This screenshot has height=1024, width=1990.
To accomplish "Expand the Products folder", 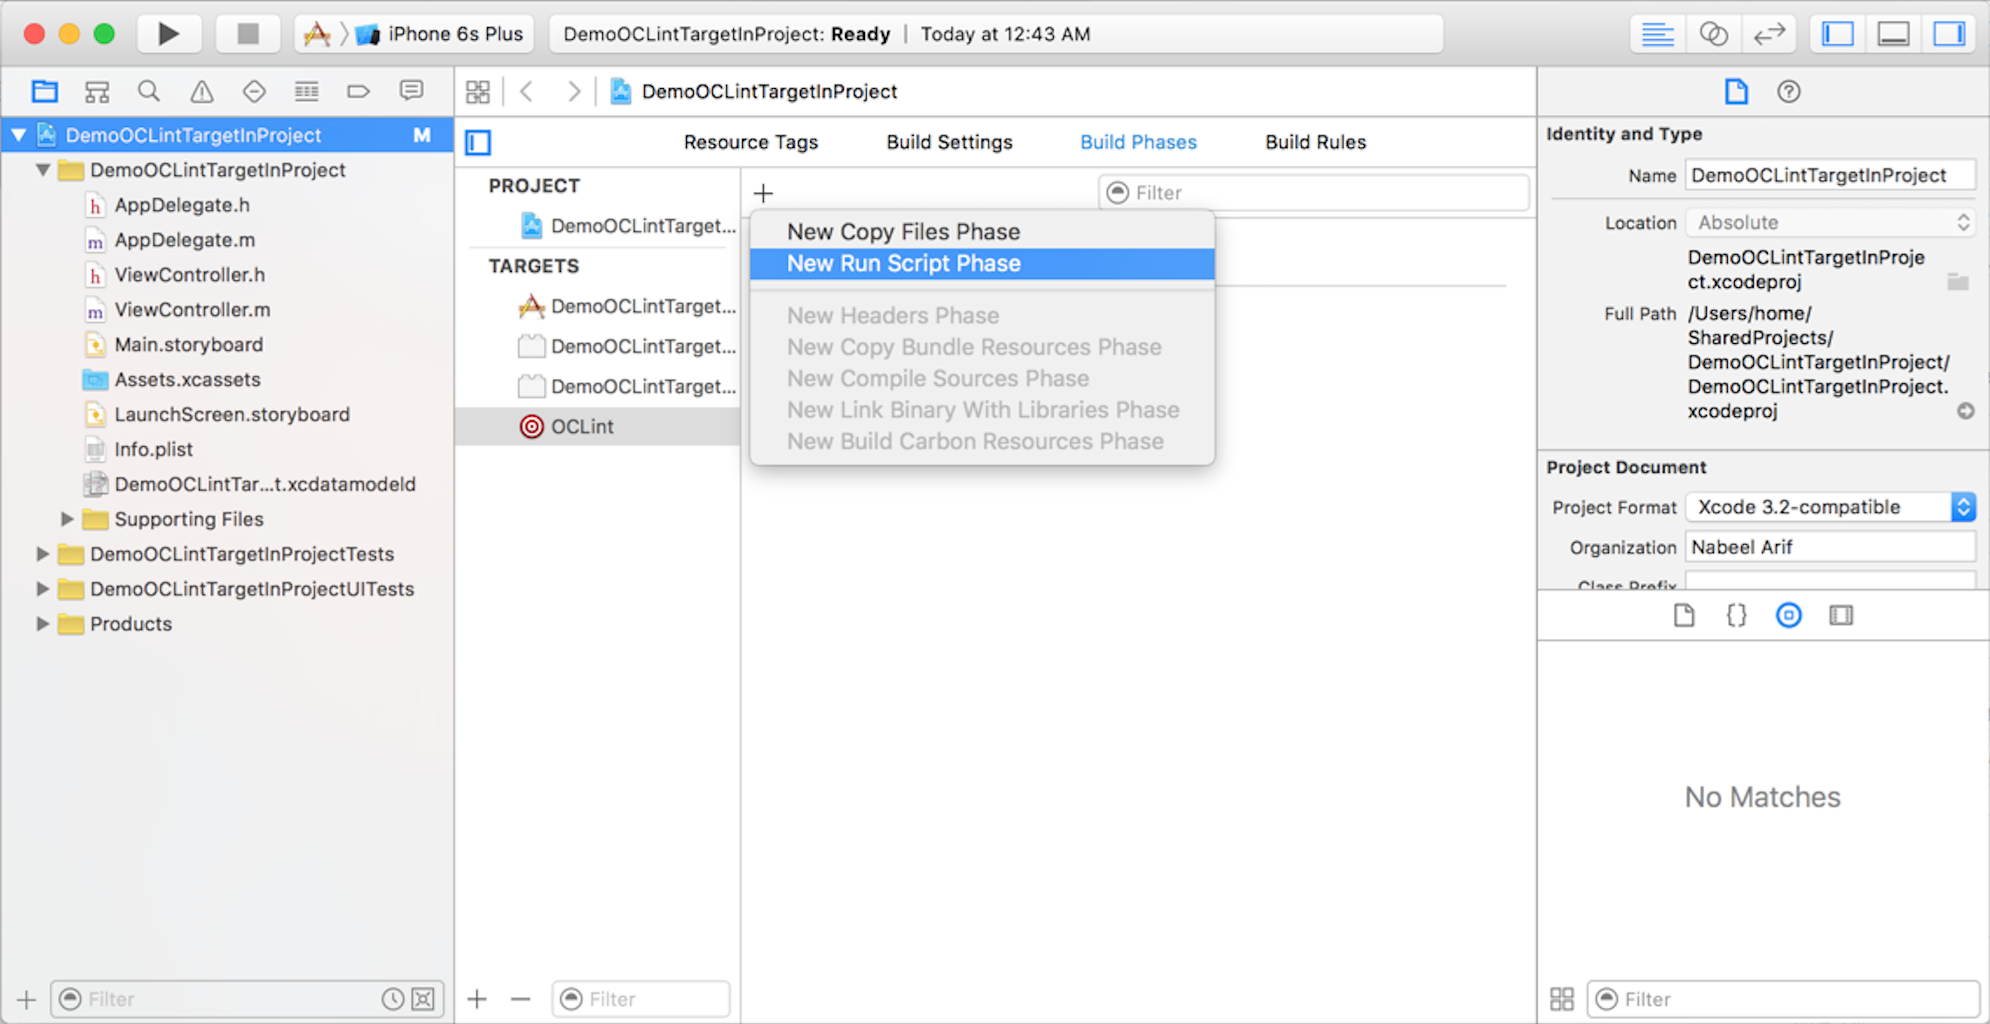I will click(42, 623).
